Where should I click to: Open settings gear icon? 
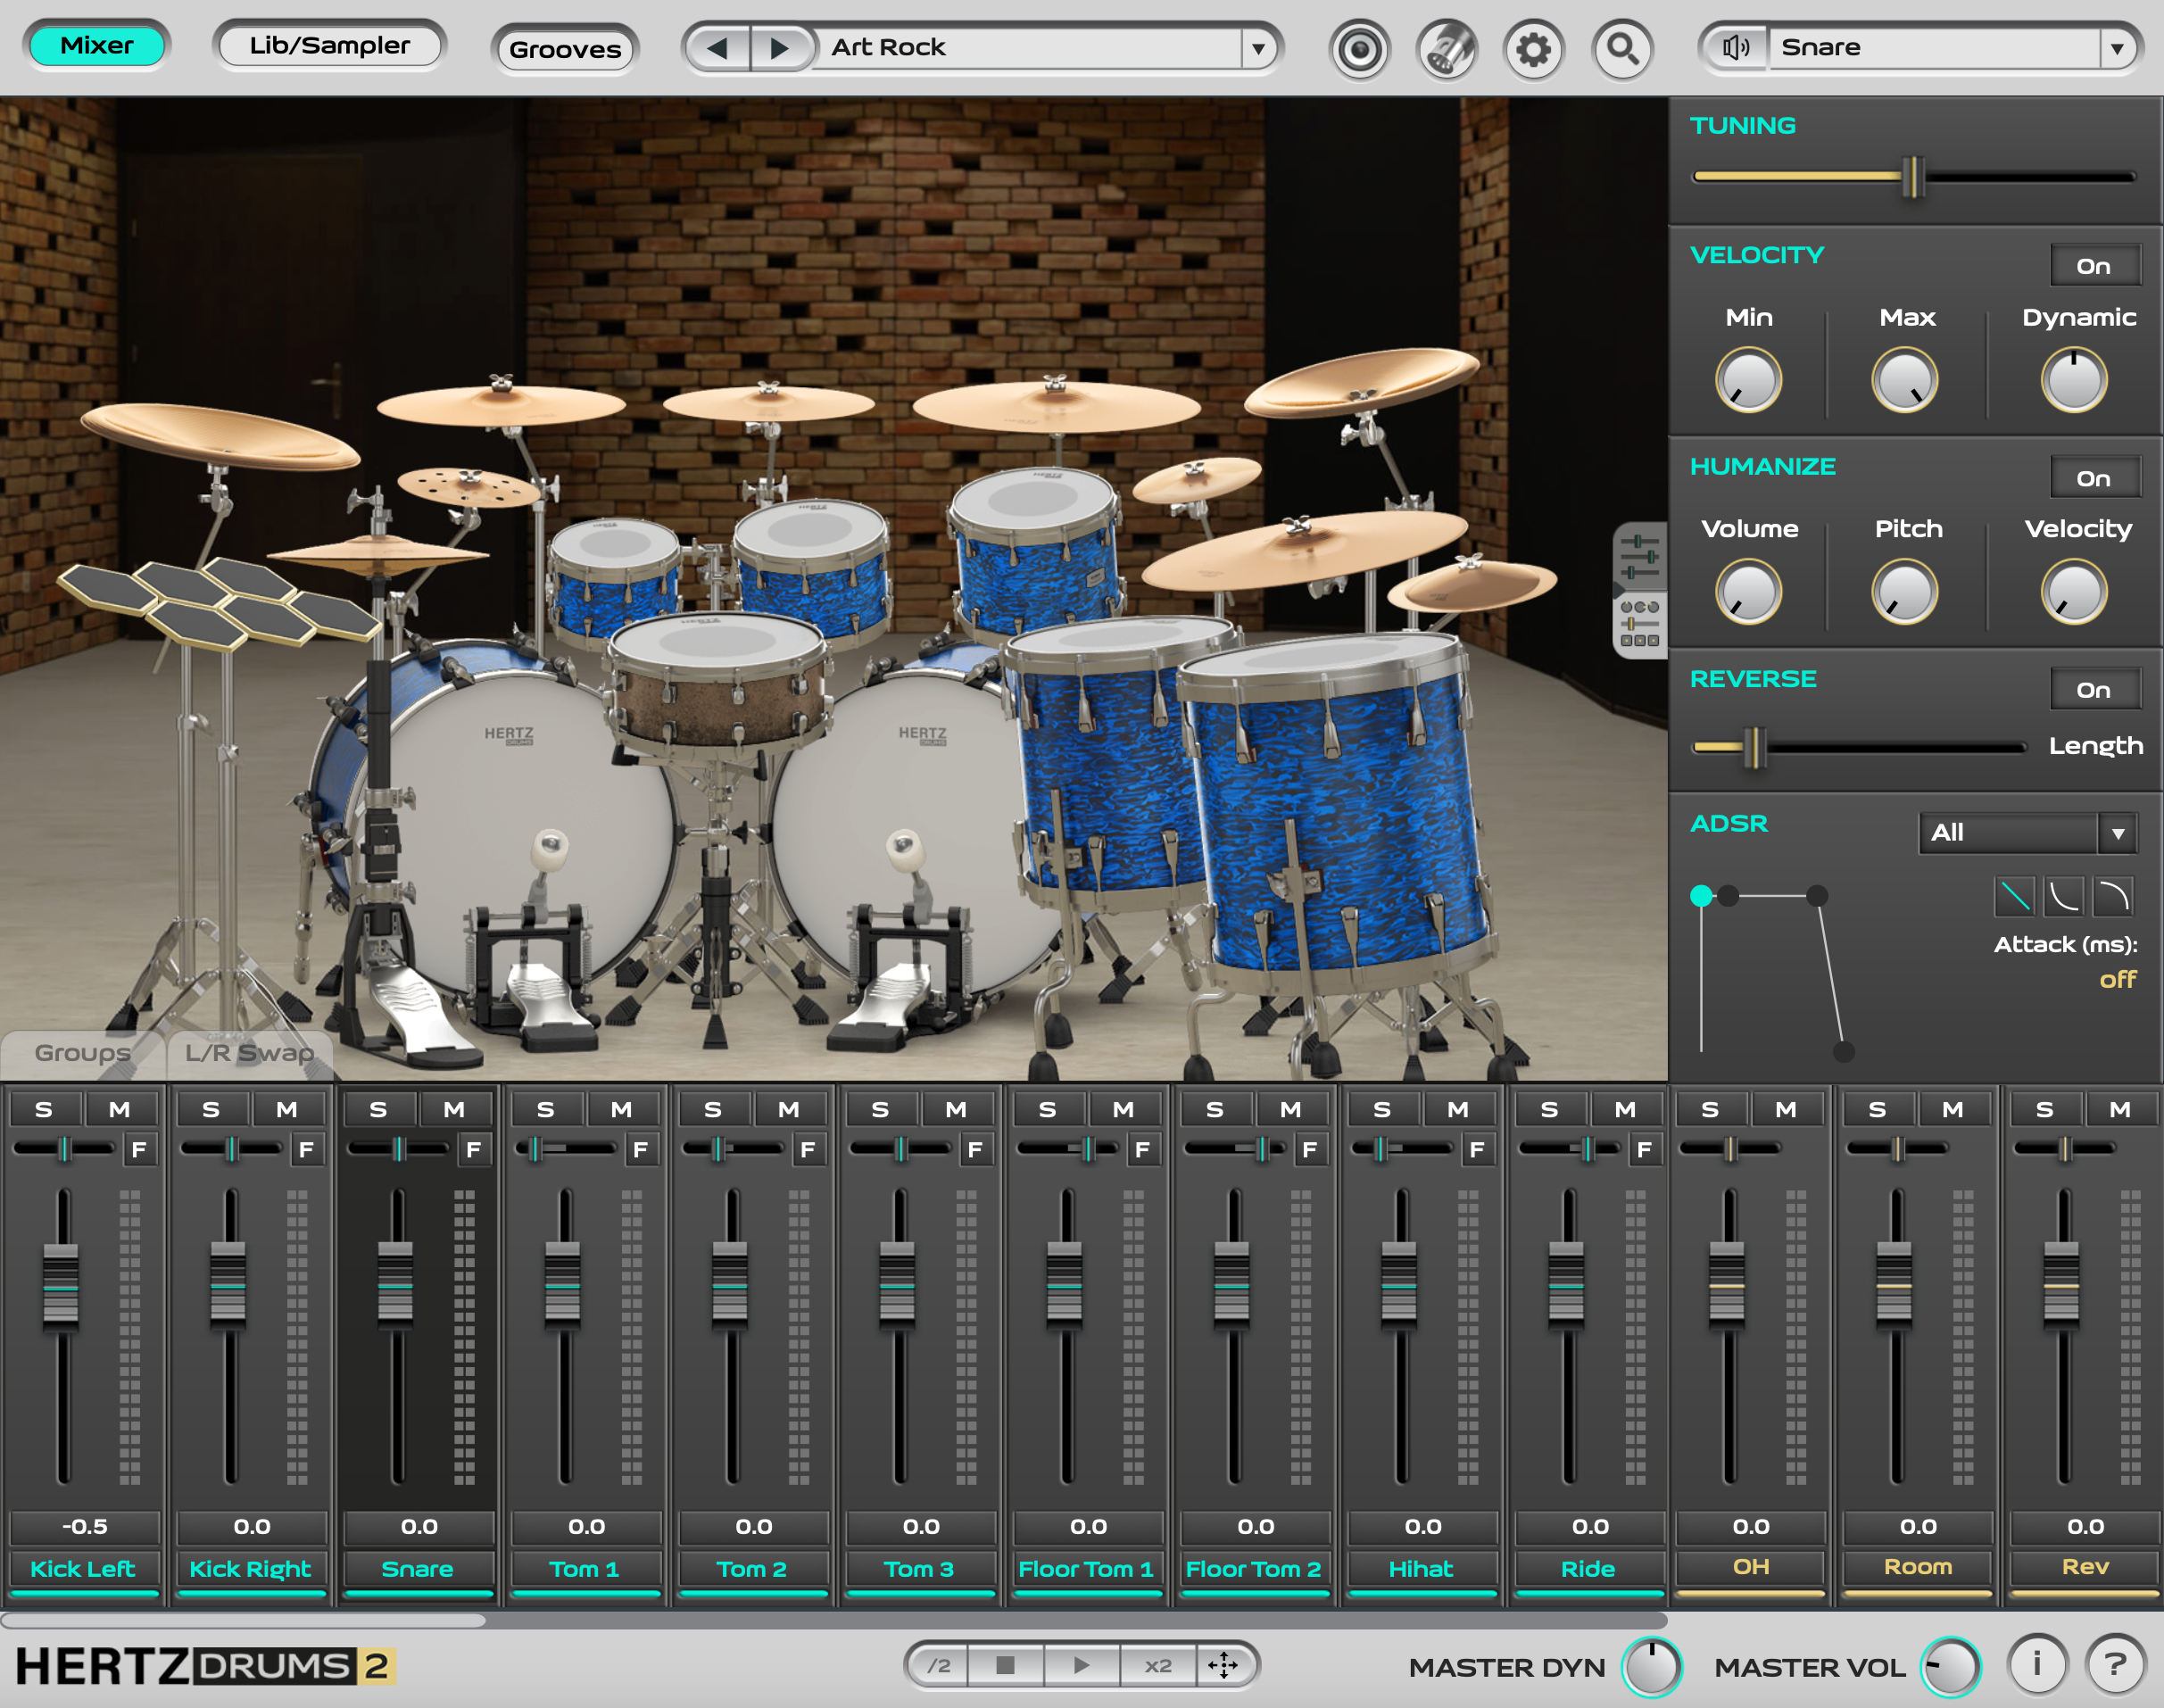pos(1534,48)
